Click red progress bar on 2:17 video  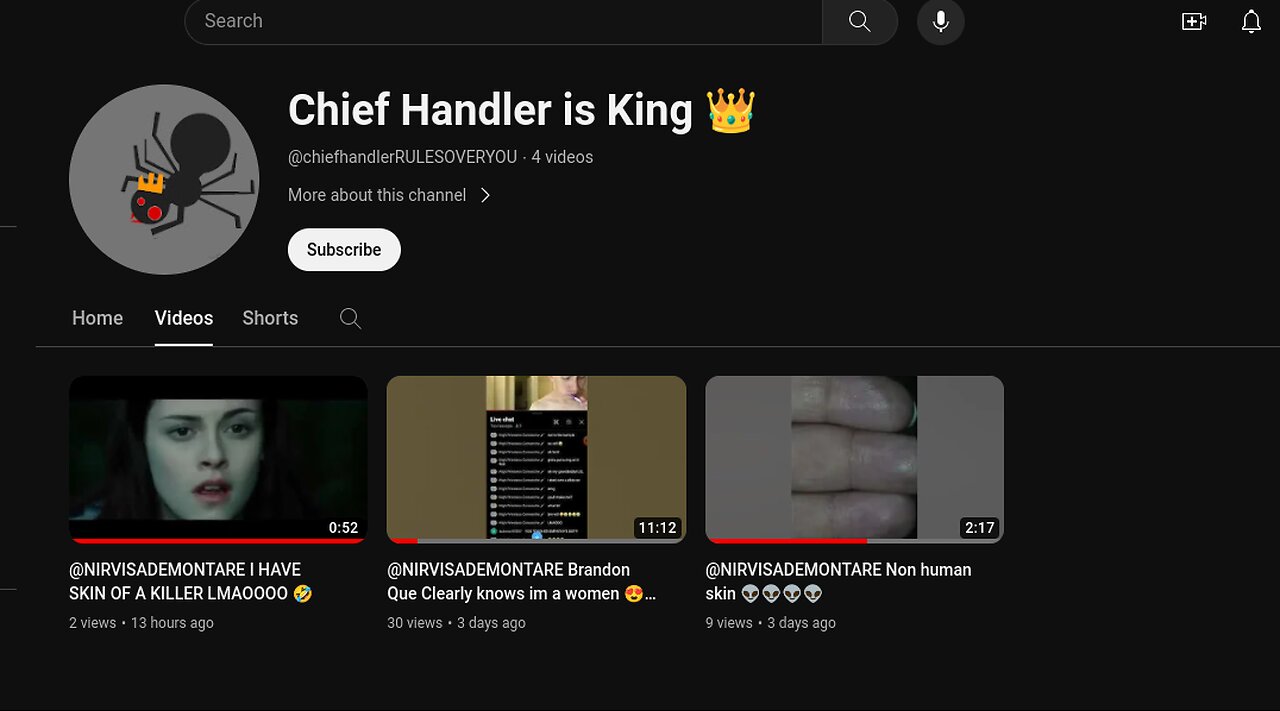[786, 541]
